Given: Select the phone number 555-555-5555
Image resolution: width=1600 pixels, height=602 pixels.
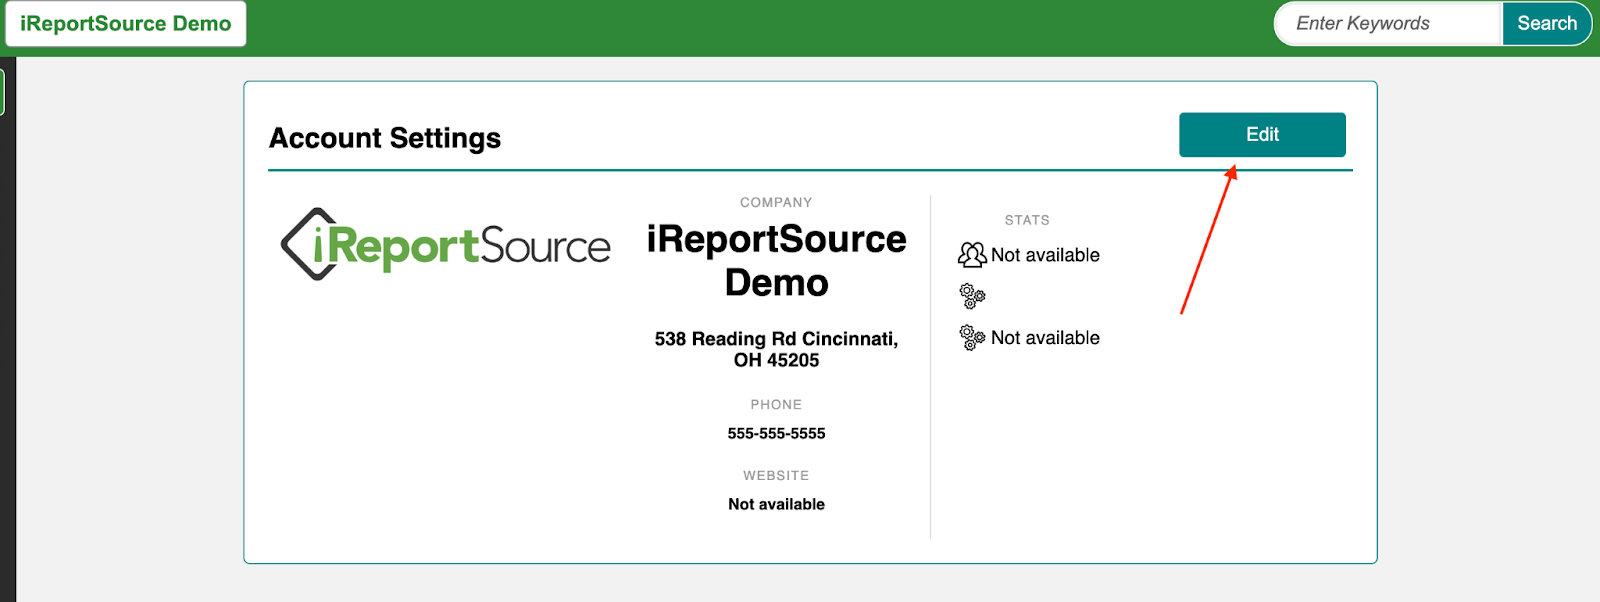Looking at the screenshot, I should (776, 434).
